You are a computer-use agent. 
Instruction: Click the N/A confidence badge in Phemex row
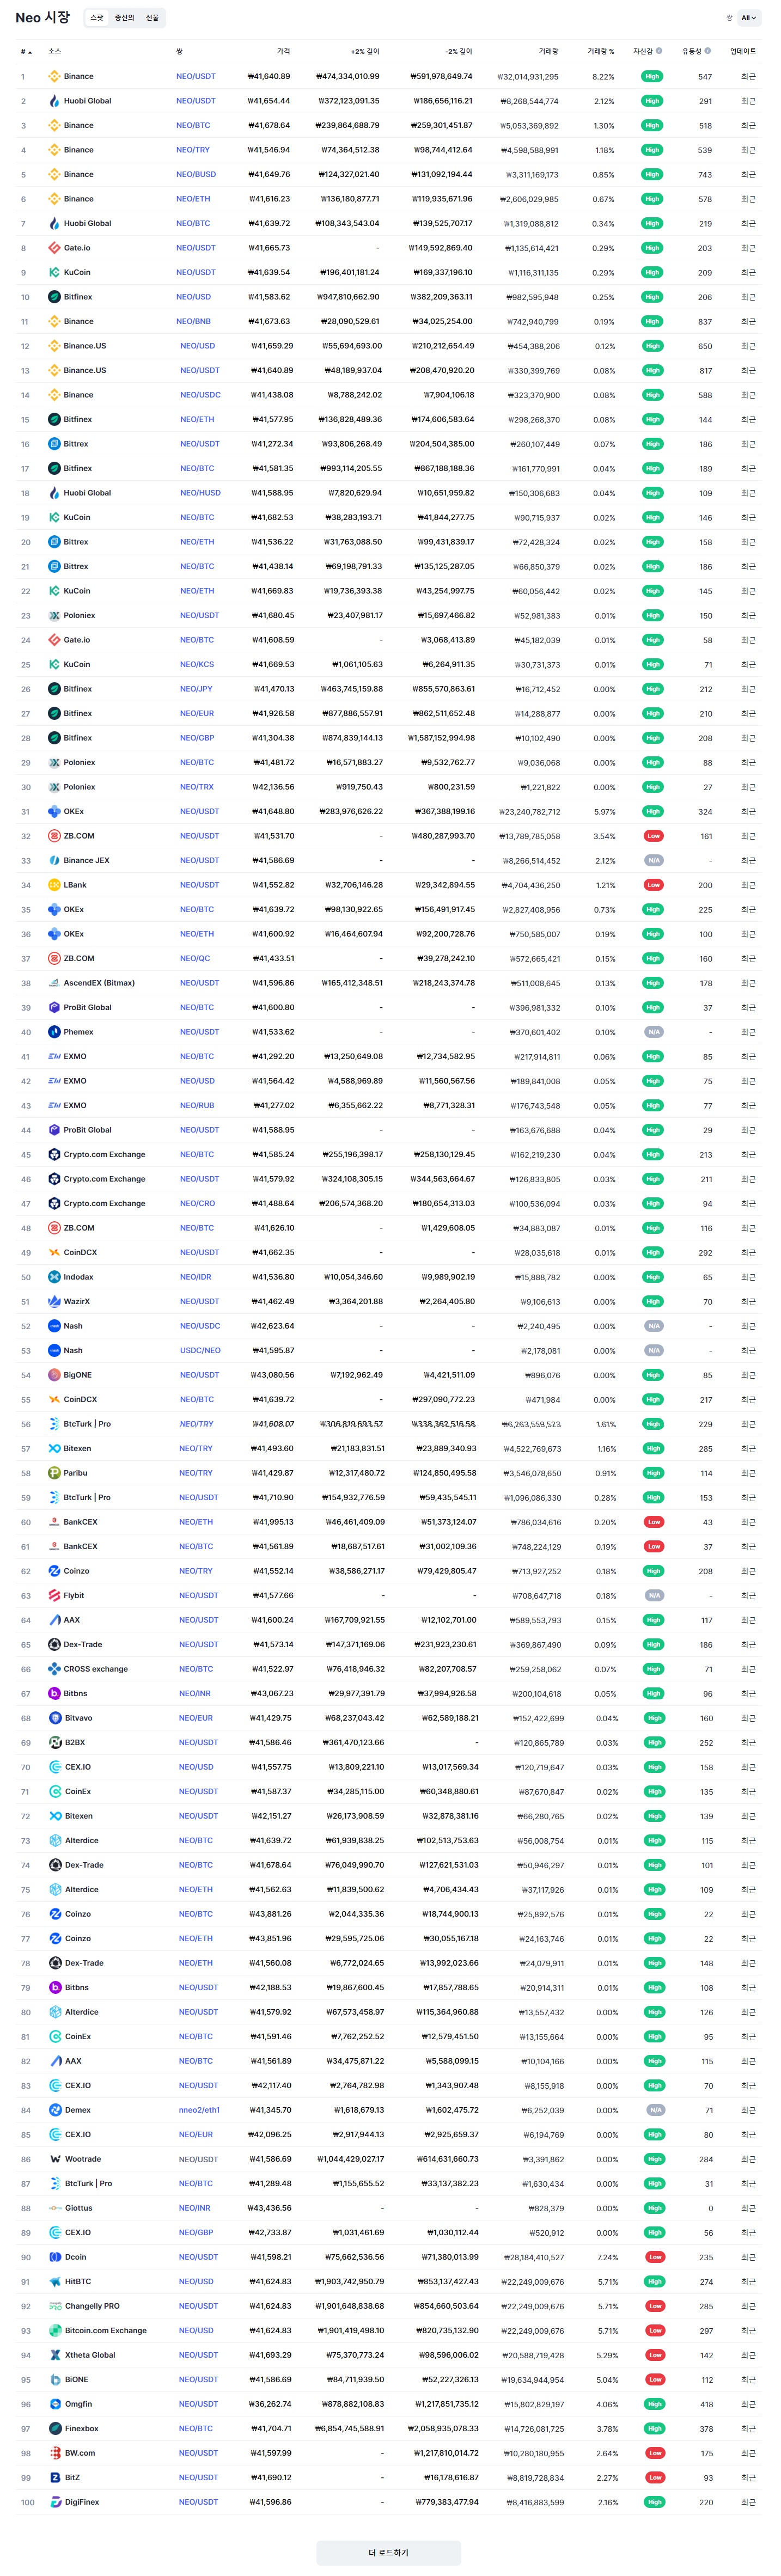(x=653, y=1032)
